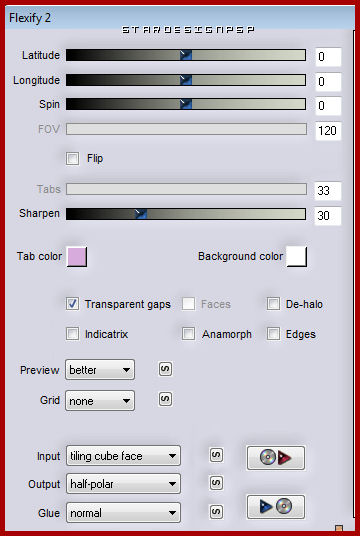Tick the Indicatrix checkbox
This screenshot has width=360, height=536.
click(72, 334)
